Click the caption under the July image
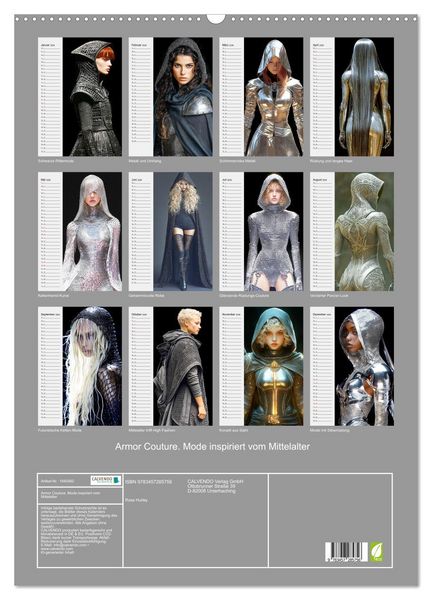432x600 pixels. coord(244,296)
